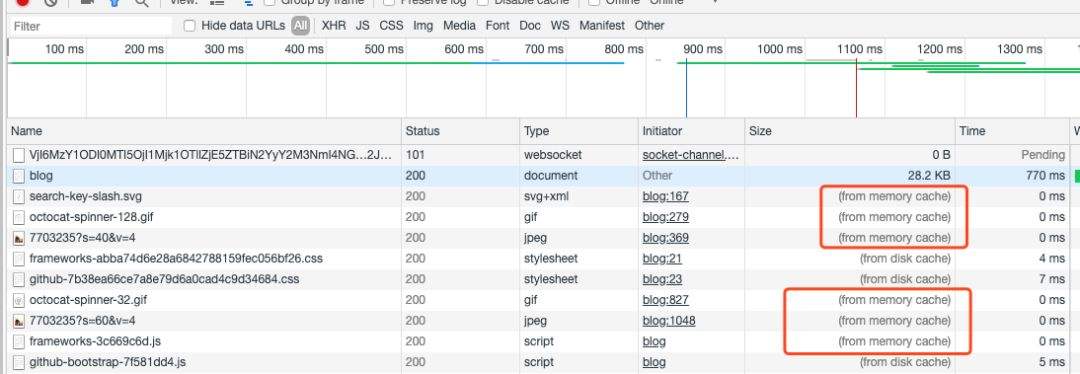Viewport: 1080px width, 374px height.
Task: Sort requests by the Status column header
Action: 422,131
